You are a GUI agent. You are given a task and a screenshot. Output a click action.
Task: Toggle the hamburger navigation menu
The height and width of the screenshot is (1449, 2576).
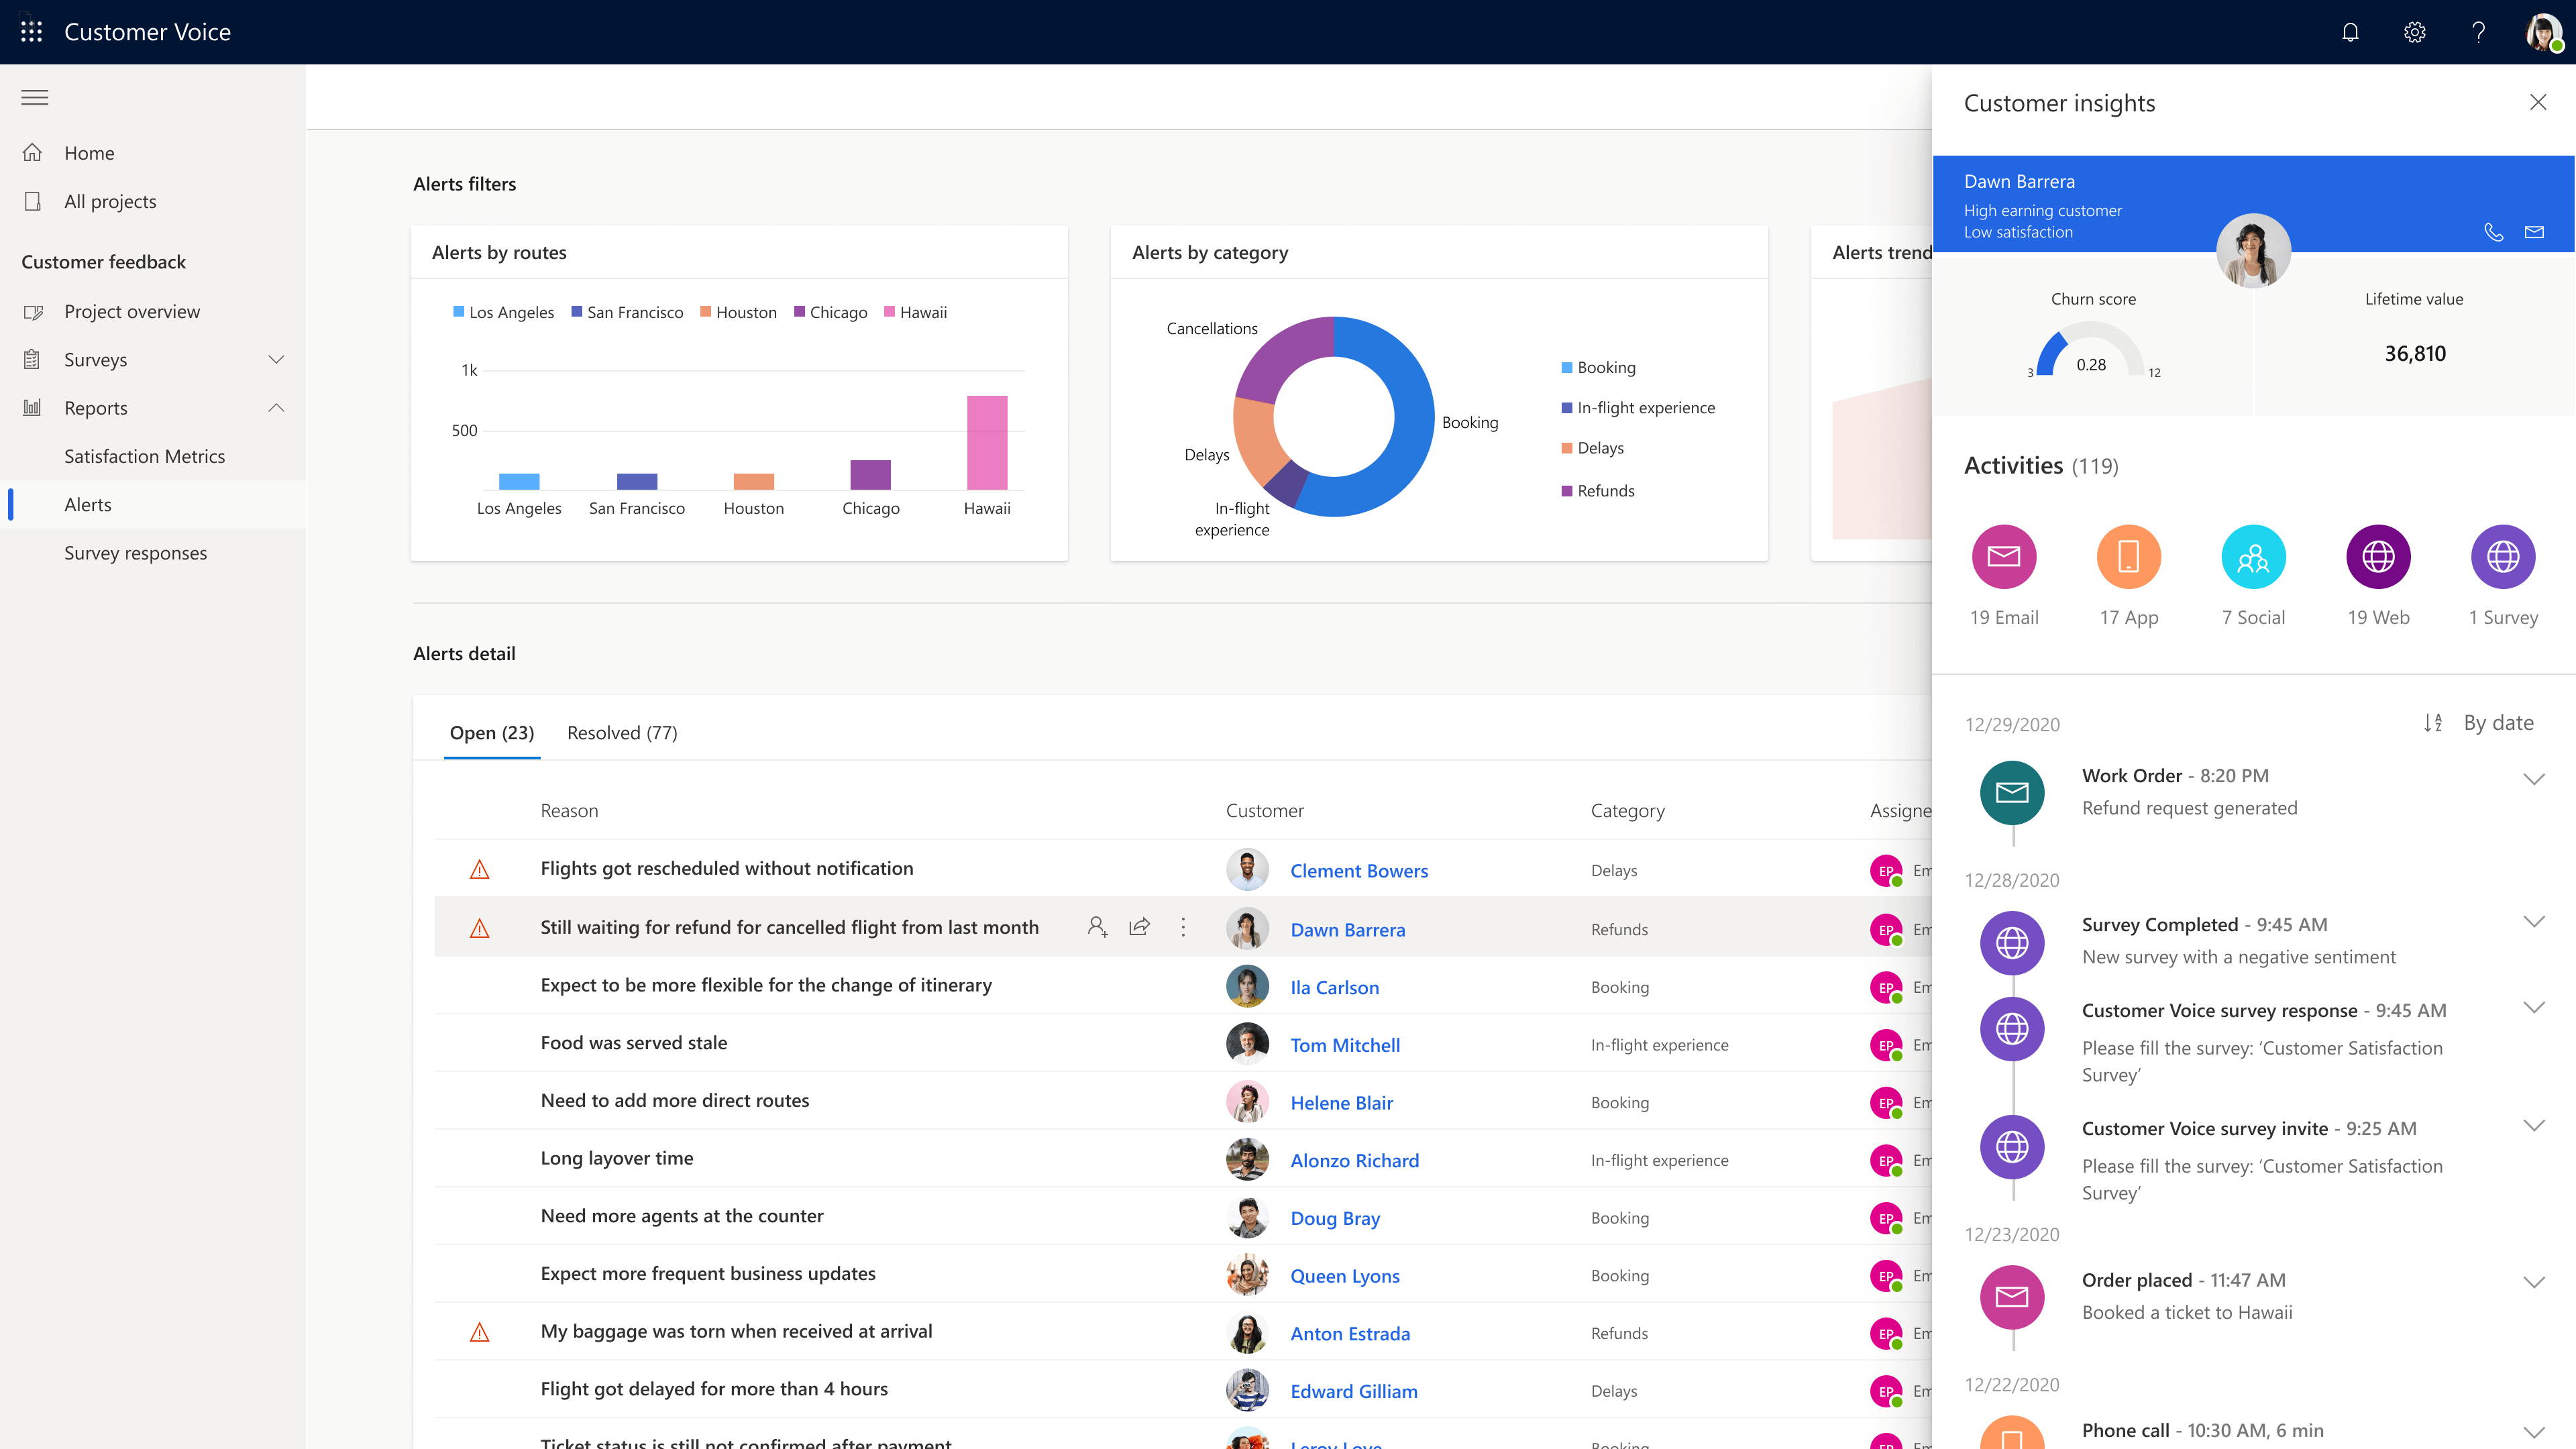coord(35,97)
